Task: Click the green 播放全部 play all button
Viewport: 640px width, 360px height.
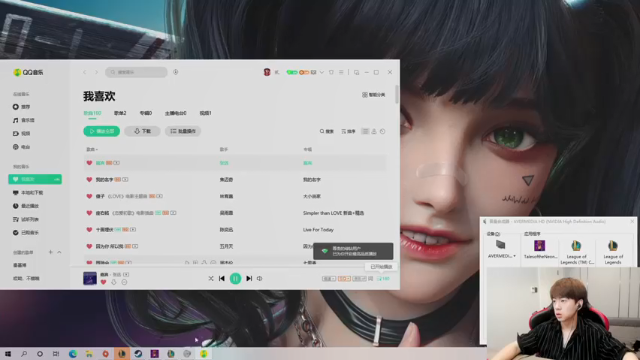Action: click(102, 131)
